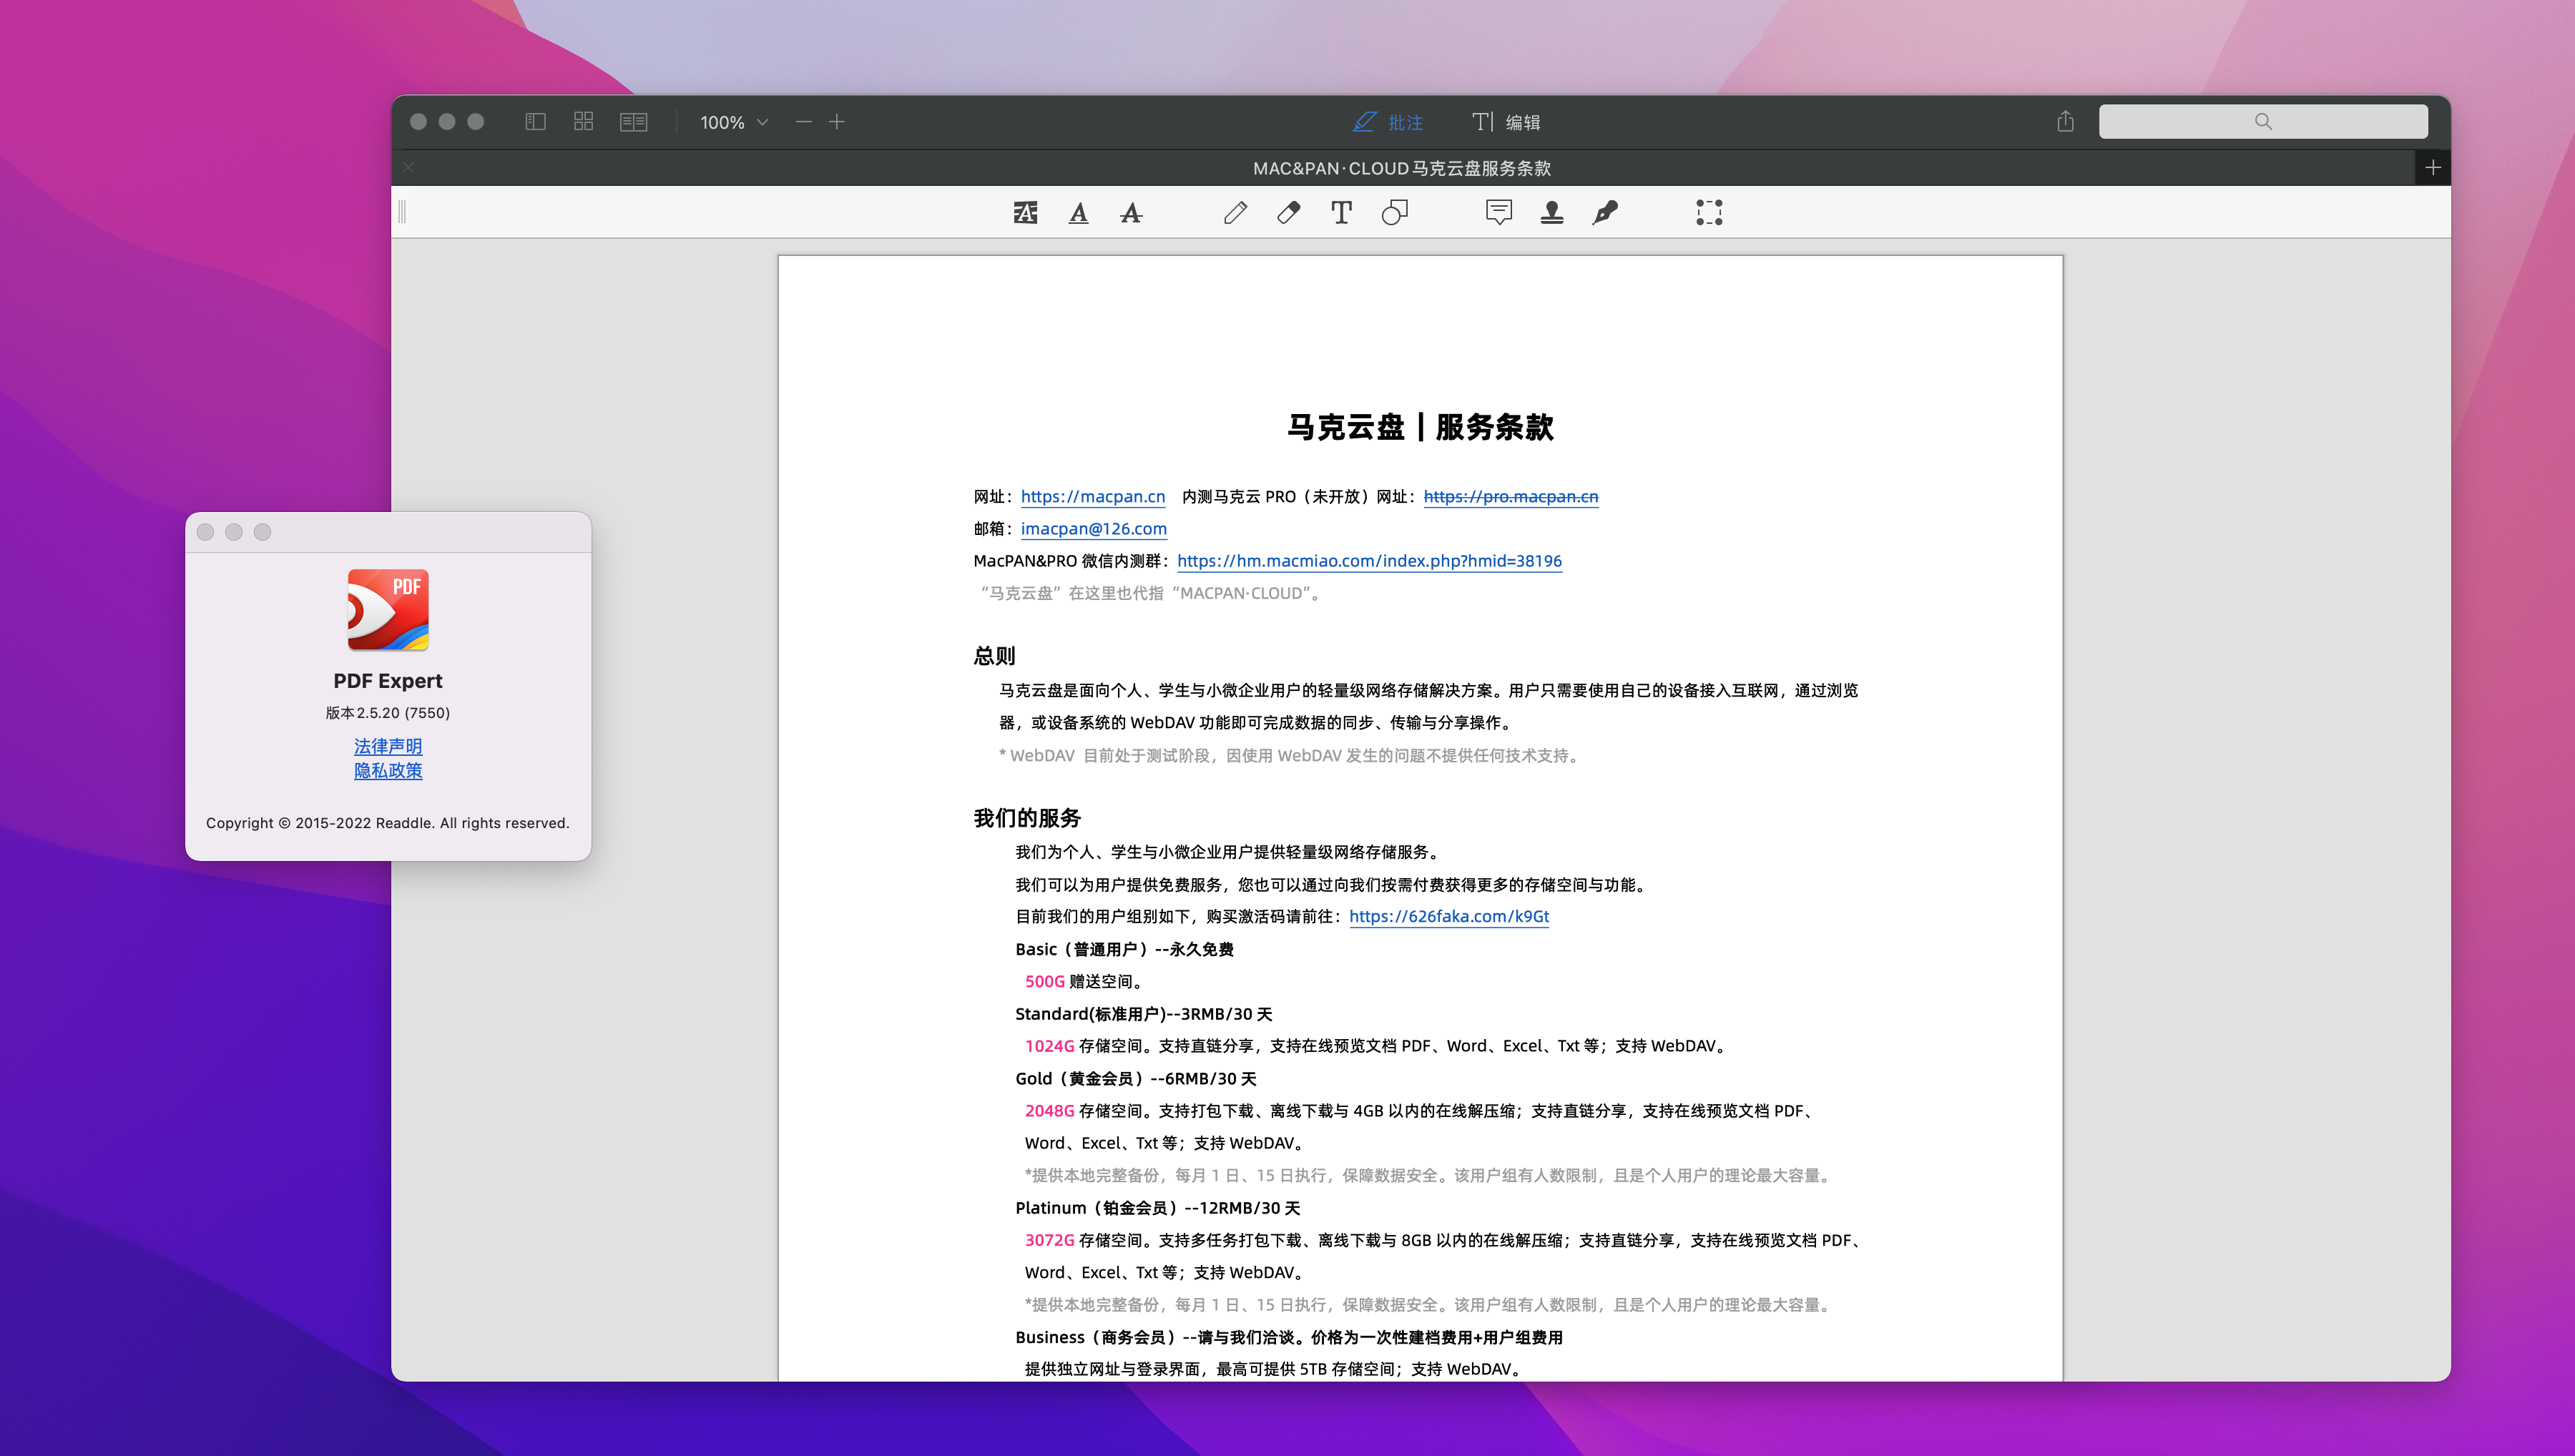Choose the text box tool

click(1341, 212)
